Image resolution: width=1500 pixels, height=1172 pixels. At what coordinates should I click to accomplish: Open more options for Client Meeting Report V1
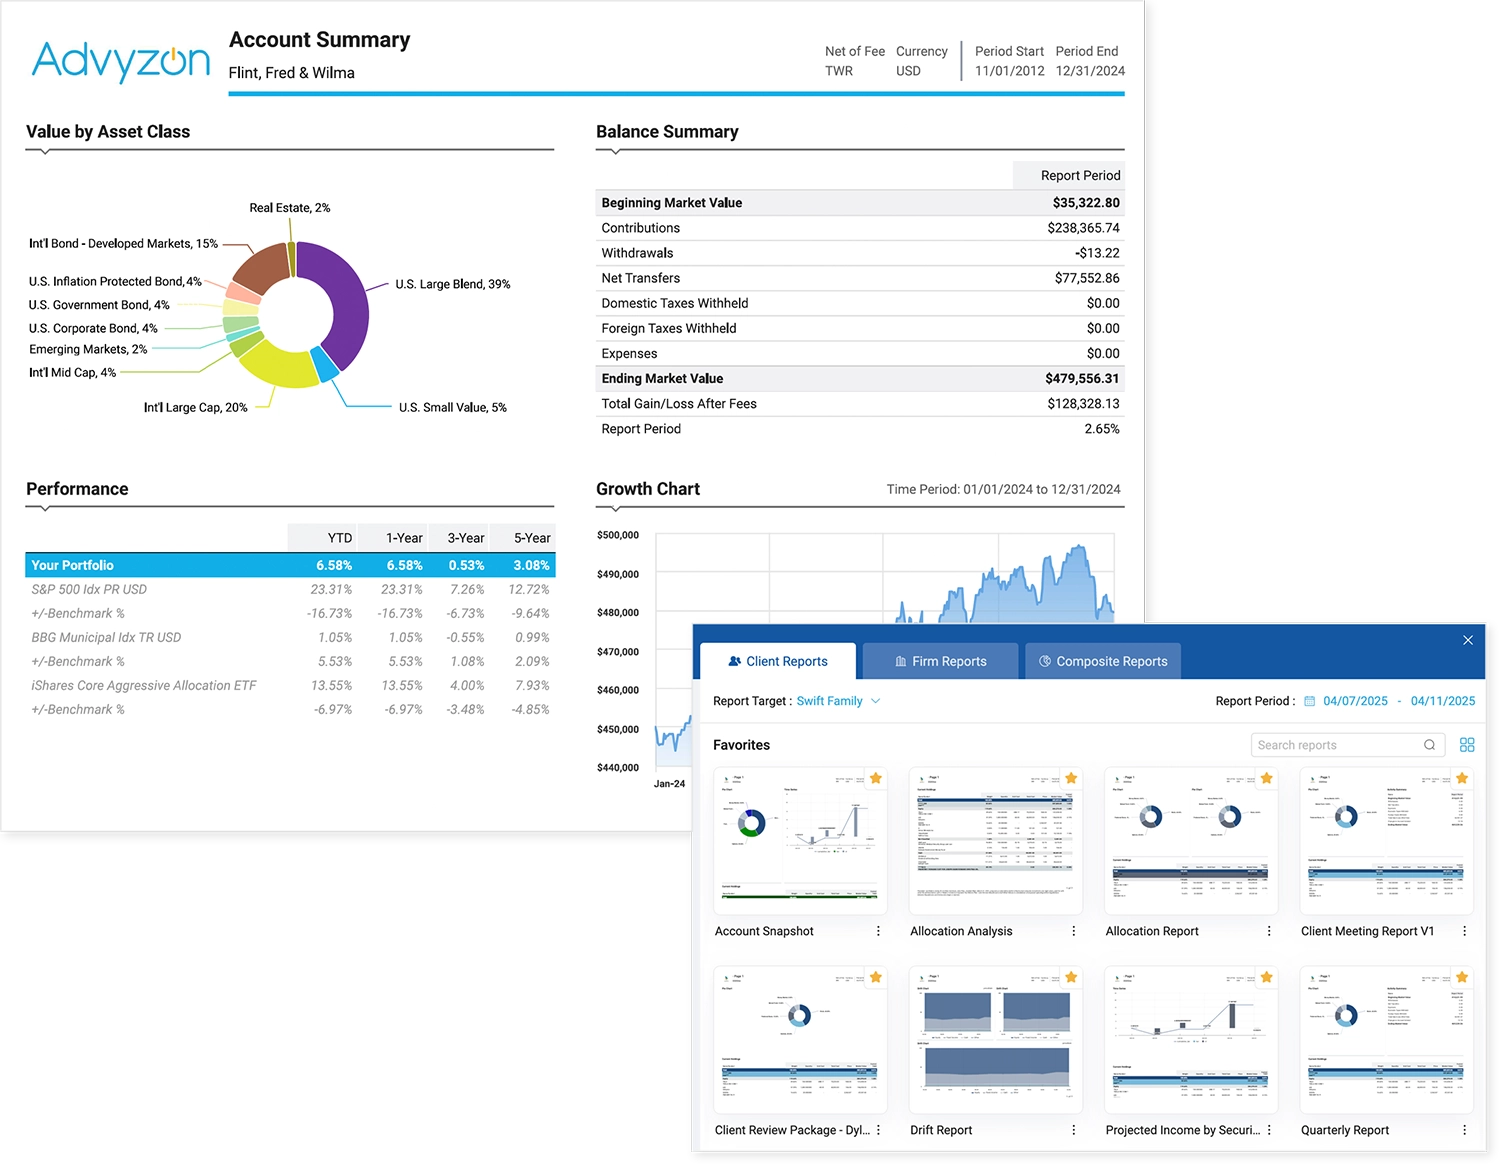1465,931
